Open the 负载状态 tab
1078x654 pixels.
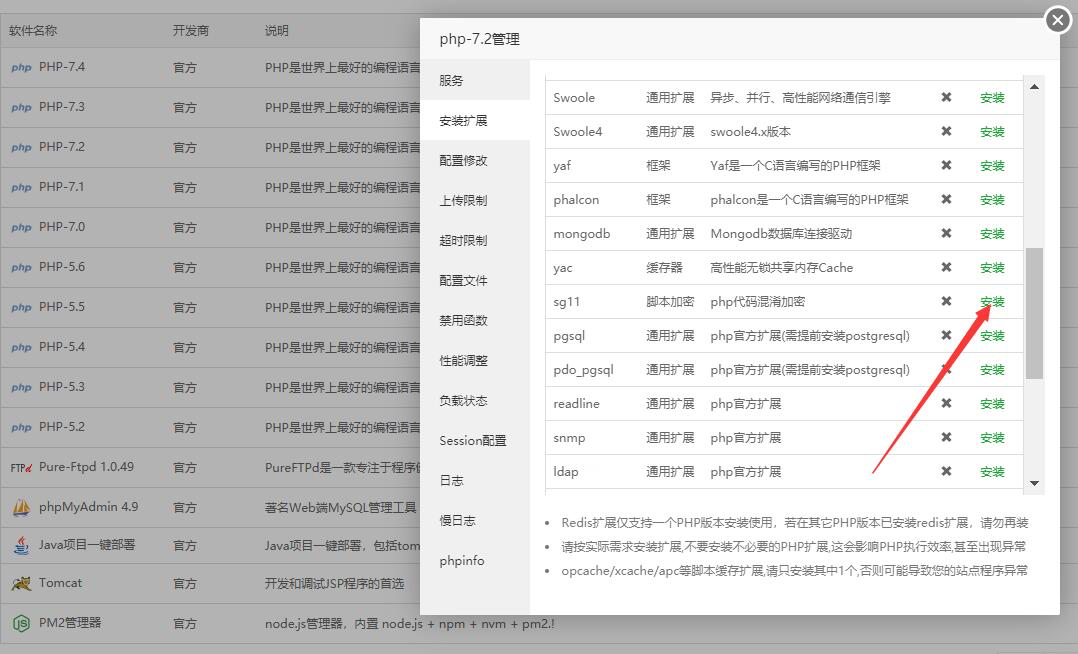coord(475,400)
